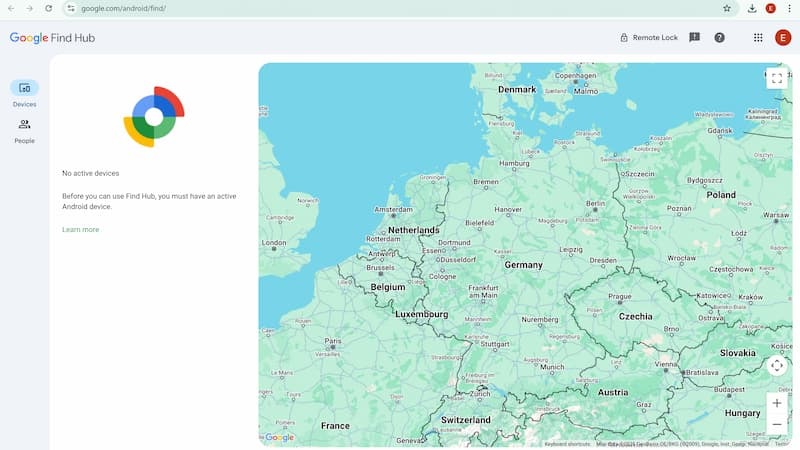Open the Chrome three-dot menu
Image resolution: width=800 pixels, height=450 pixels.
(x=789, y=8)
